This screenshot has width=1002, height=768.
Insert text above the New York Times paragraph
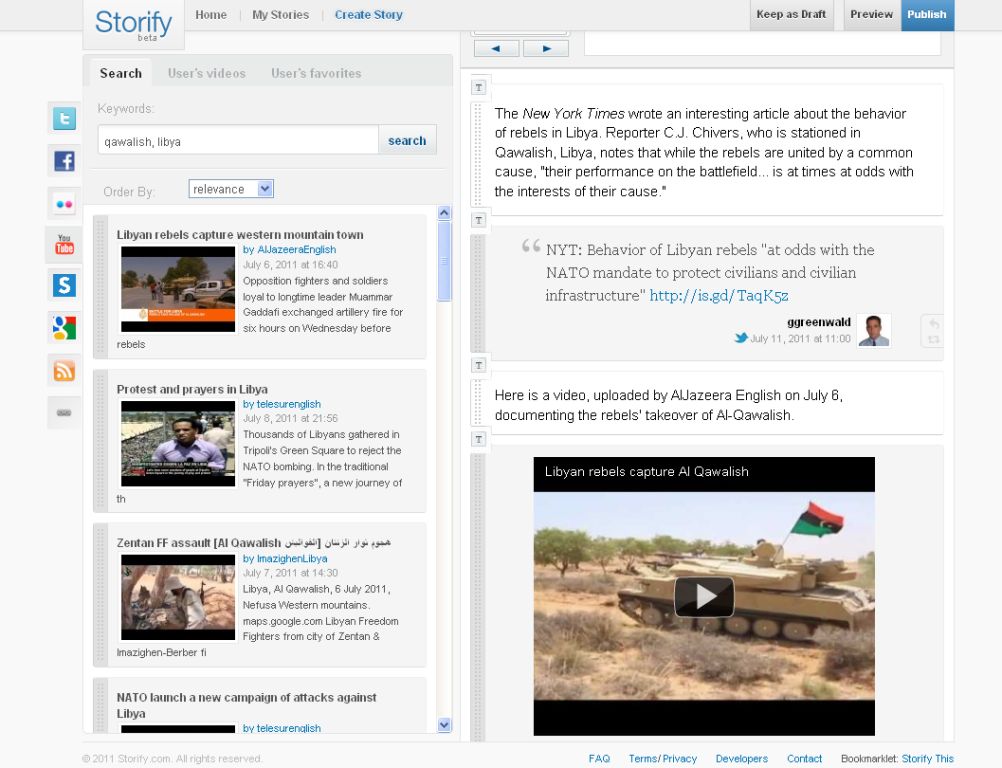(x=479, y=87)
